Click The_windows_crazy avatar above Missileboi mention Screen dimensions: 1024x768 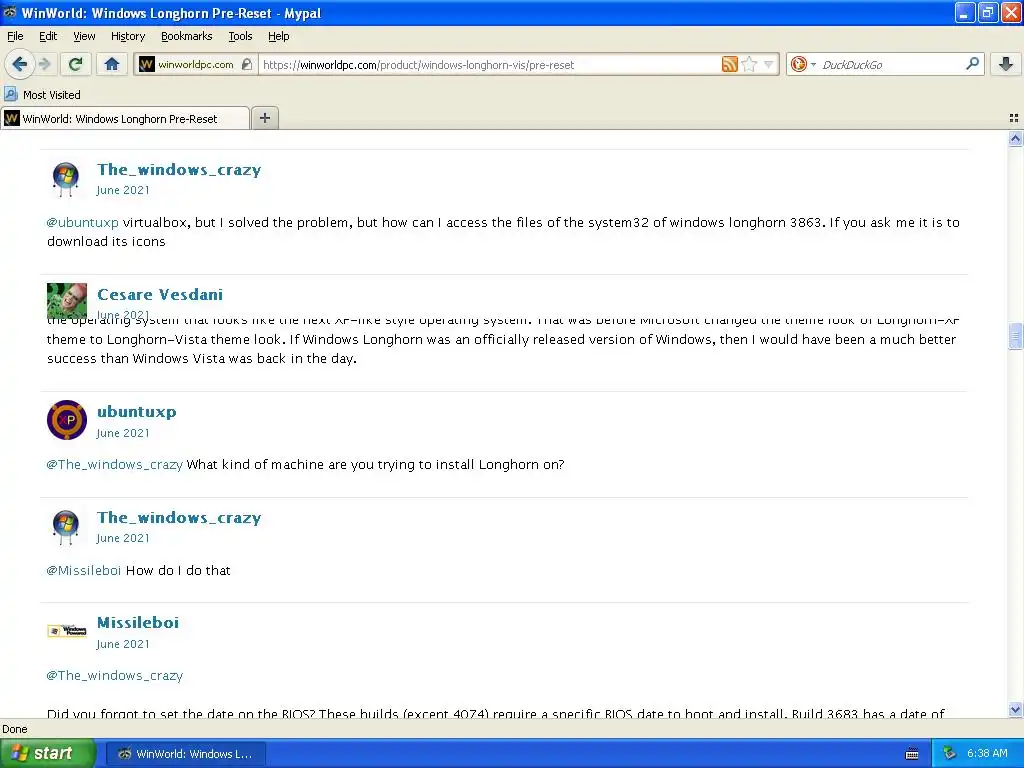click(x=66, y=527)
